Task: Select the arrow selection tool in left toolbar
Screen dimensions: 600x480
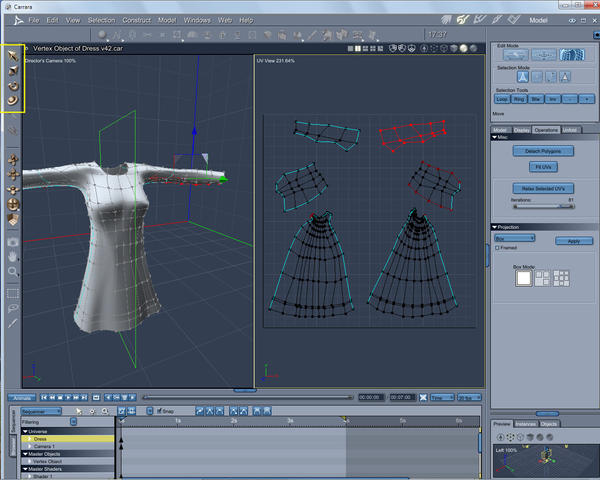Action: click(x=13, y=55)
